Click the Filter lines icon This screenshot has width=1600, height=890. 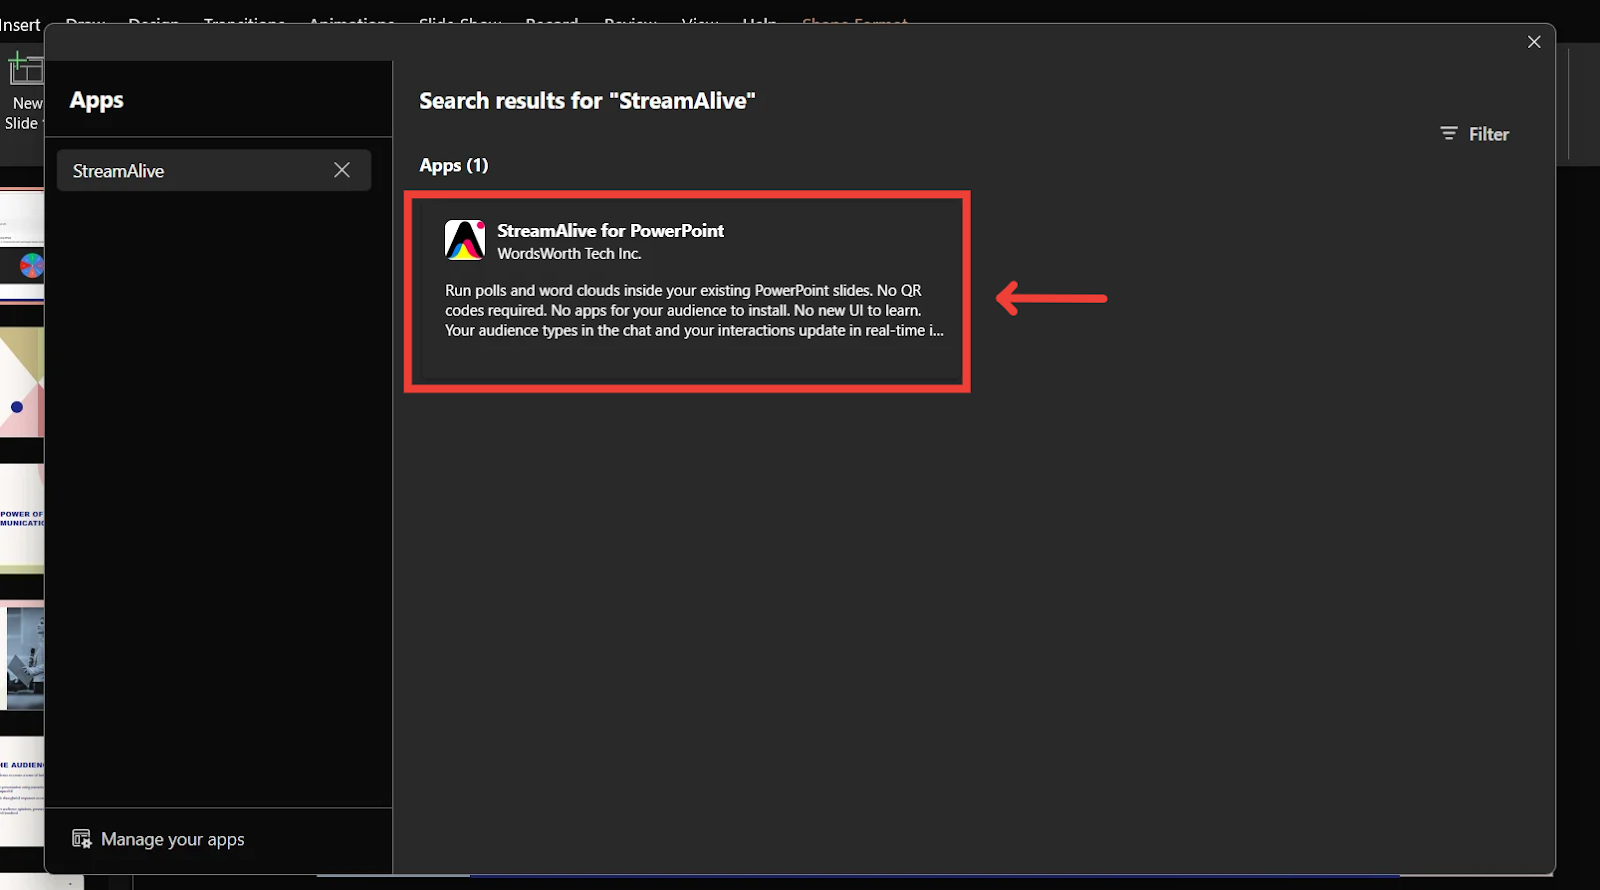click(1449, 133)
